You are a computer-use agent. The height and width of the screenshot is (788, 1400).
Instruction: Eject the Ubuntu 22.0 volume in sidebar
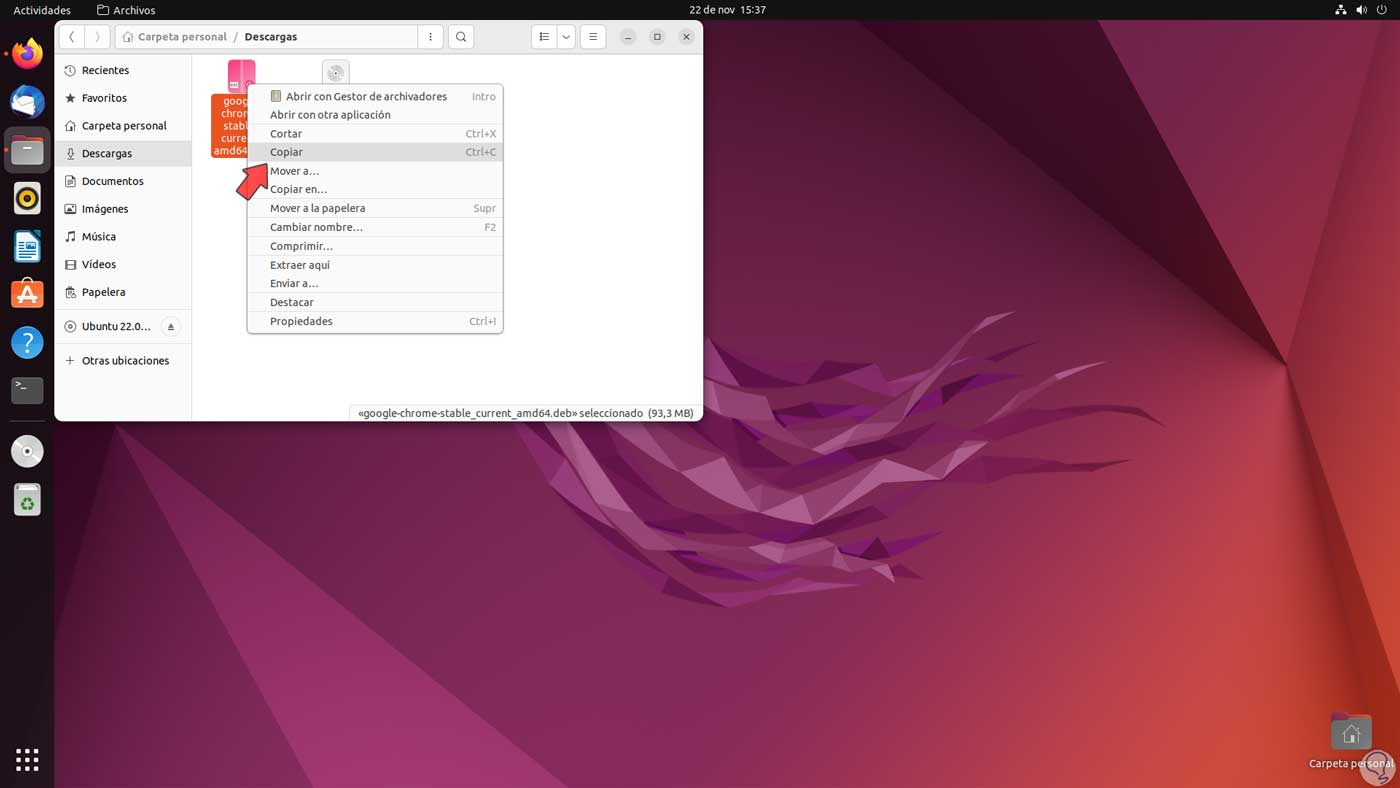[x=170, y=326]
